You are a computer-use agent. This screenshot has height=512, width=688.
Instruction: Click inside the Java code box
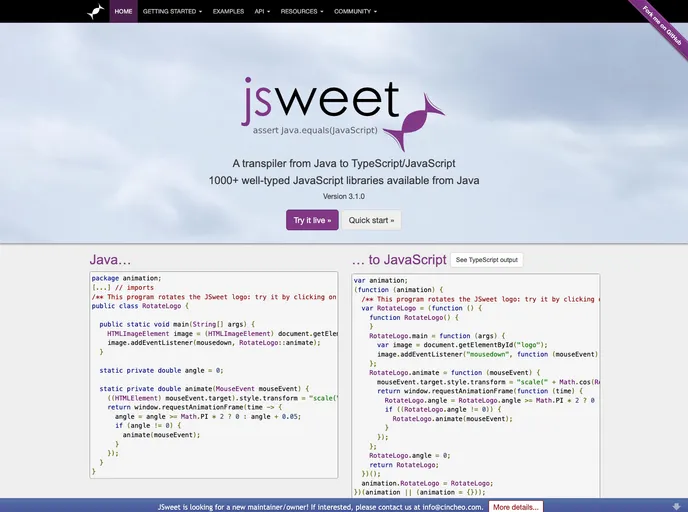[214, 375]
